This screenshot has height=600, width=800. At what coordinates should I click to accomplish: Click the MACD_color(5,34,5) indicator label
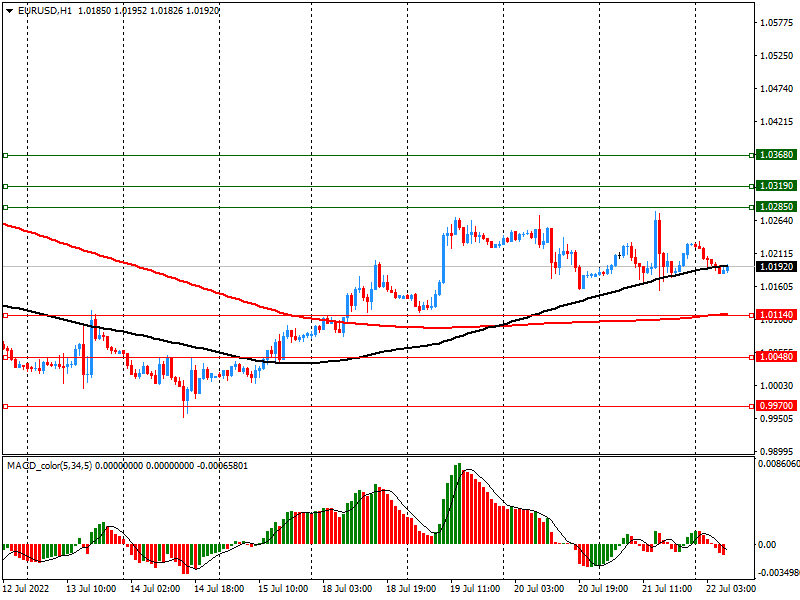tap(50, 466)
